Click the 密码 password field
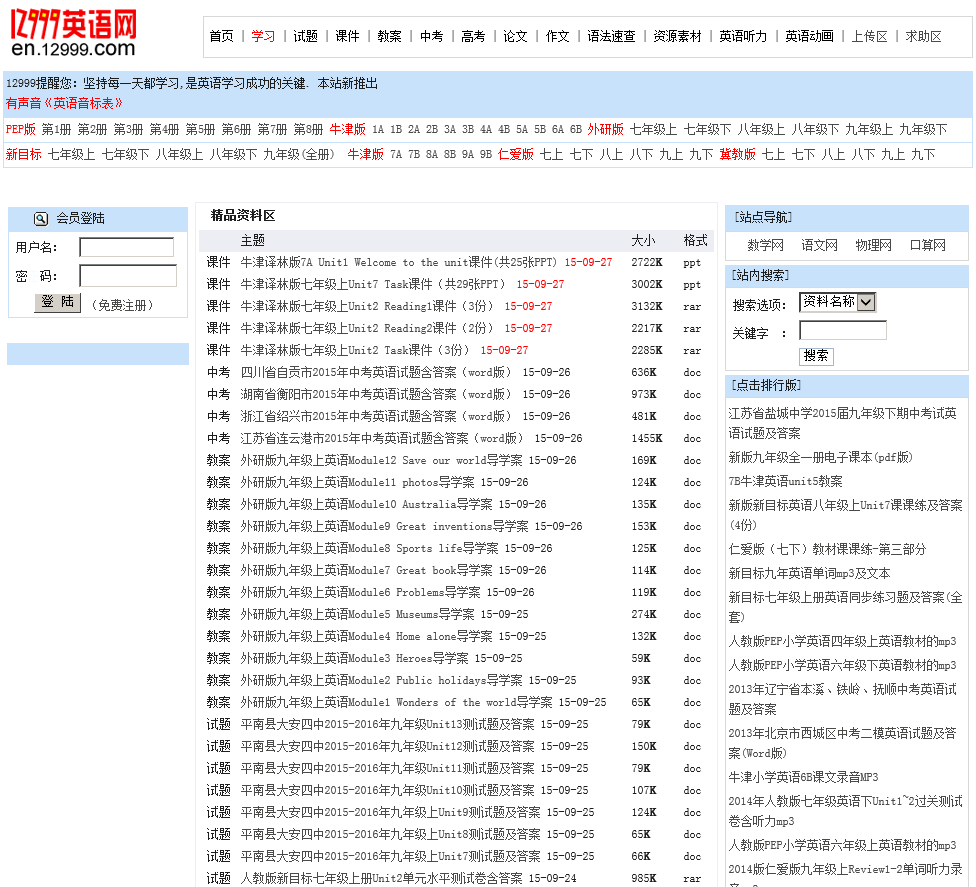Screen dimensions: 976x887 (x=128, y=276)
